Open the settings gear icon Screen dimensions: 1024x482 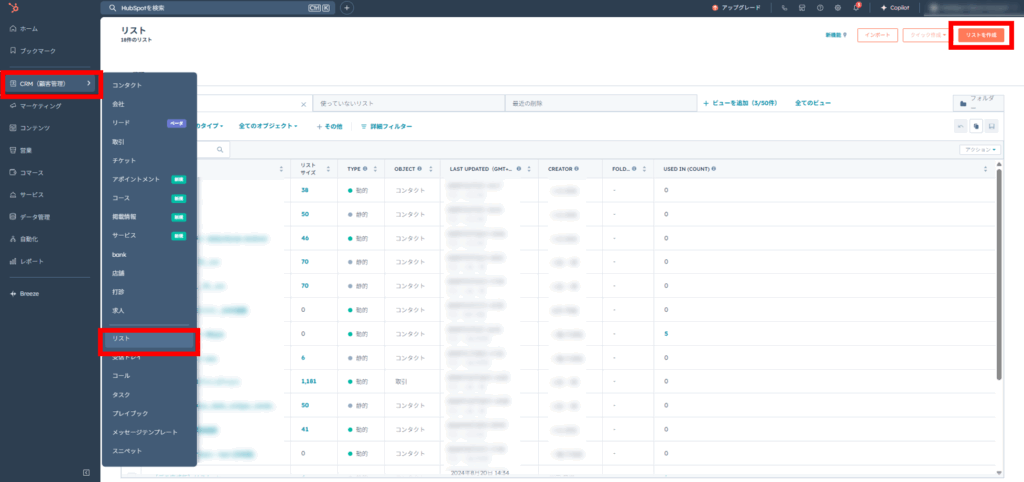[838, 8]
